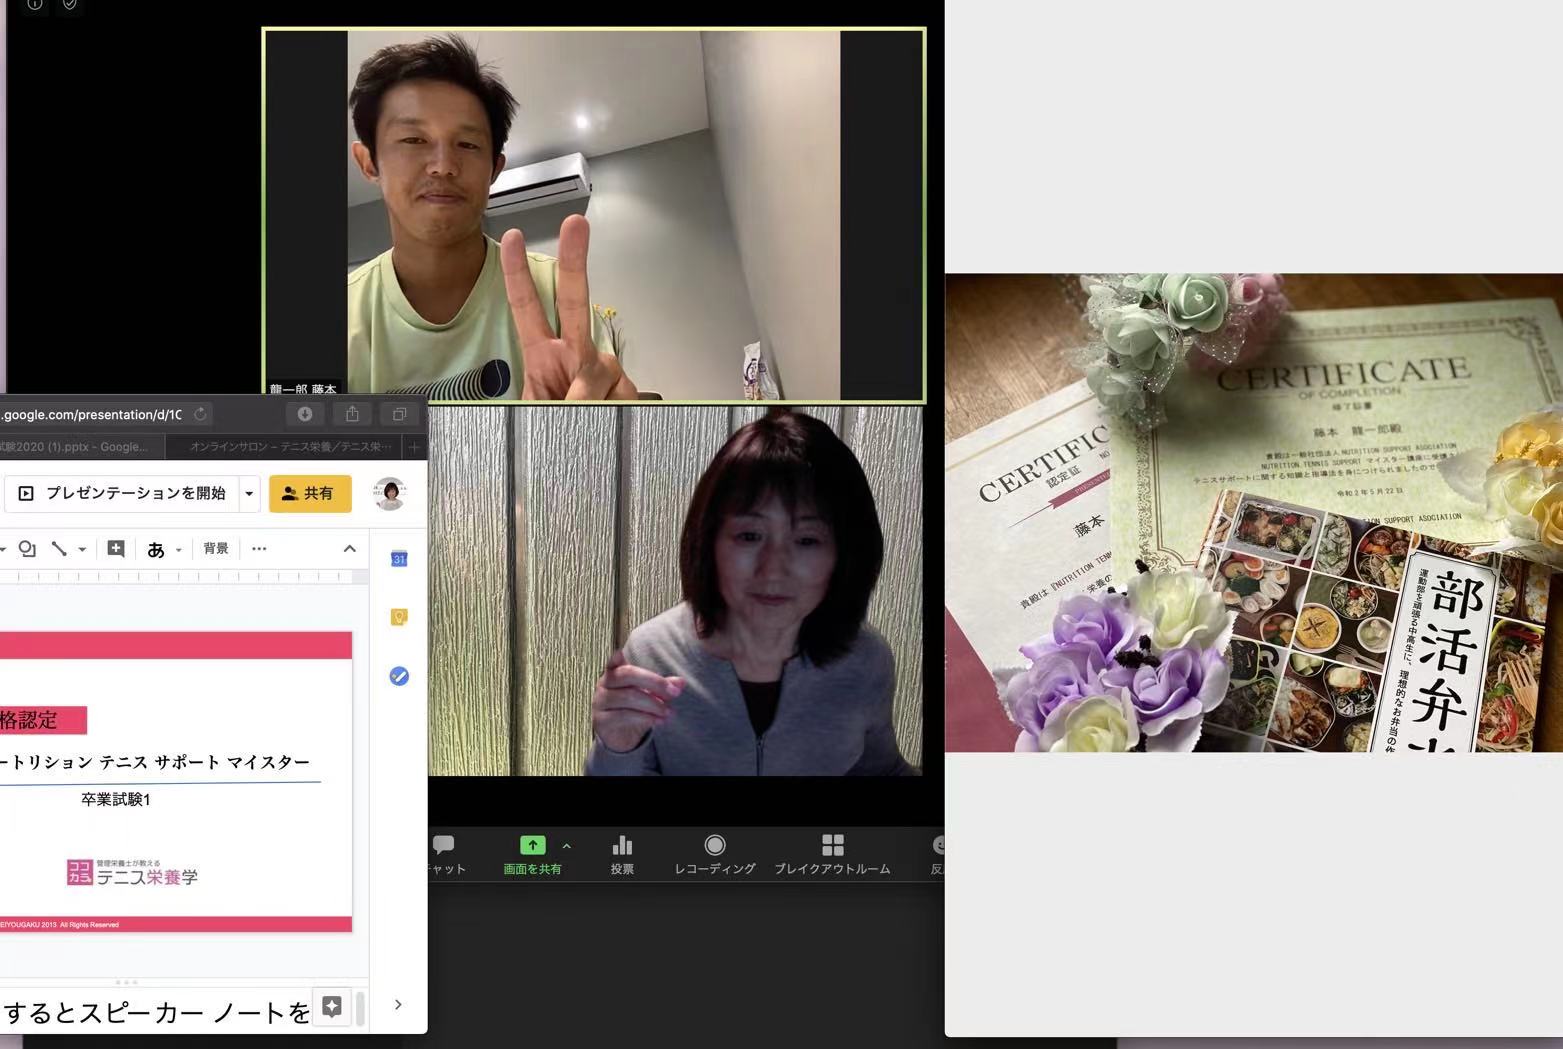Expand share screen options caret

[x=567, y=846]
